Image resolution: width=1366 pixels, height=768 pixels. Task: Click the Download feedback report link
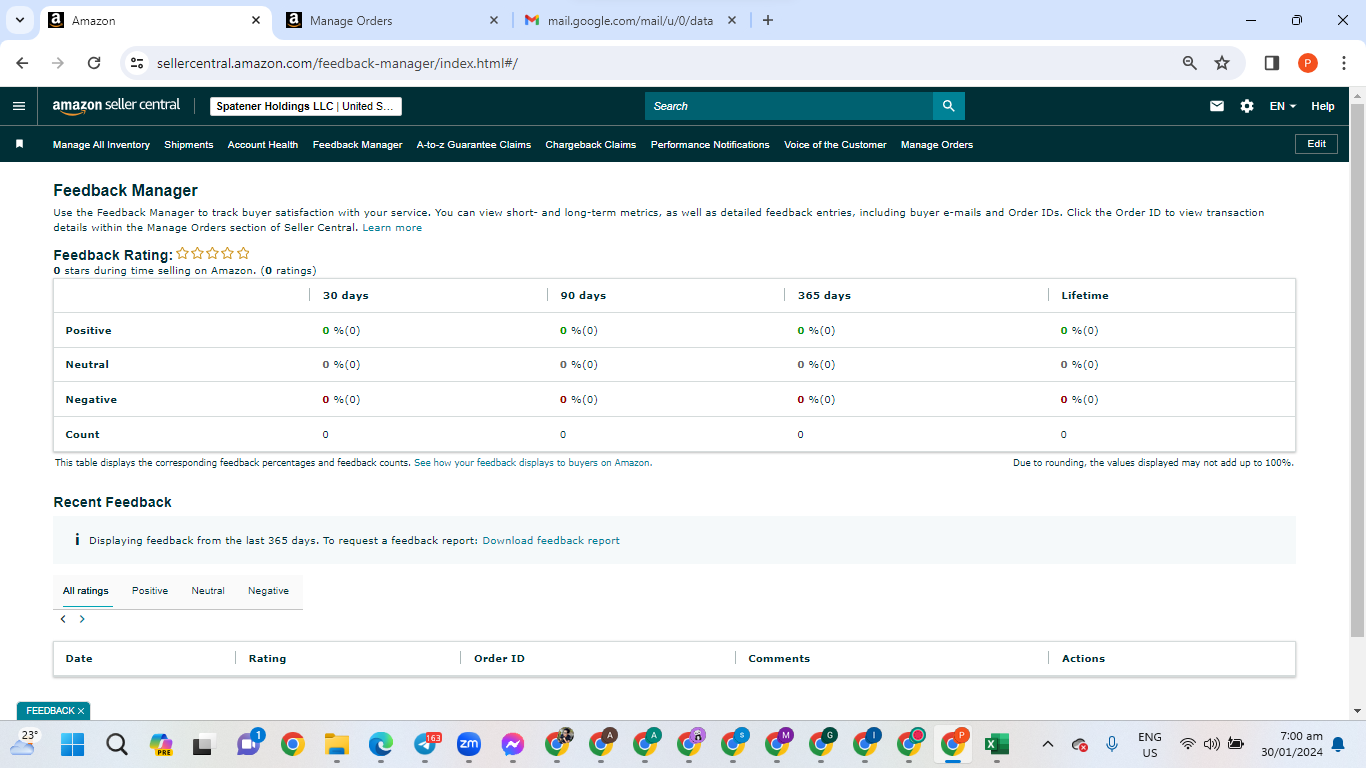pyautogui.click(x=551, y=540)
